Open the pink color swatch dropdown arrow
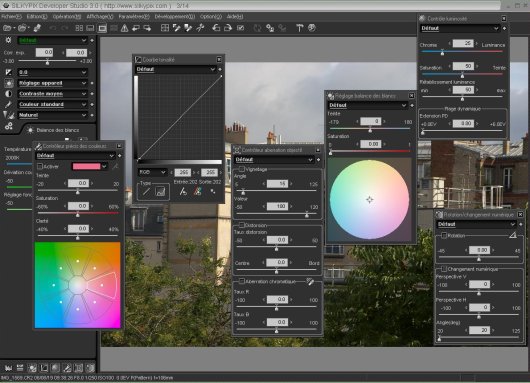530x383 pixels. coord(104,166)
